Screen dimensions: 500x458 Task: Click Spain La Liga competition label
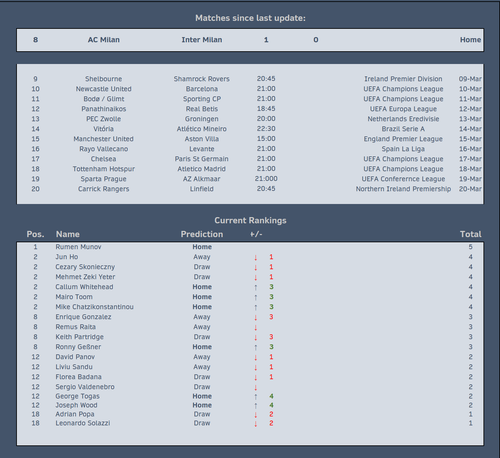(403, 149)
